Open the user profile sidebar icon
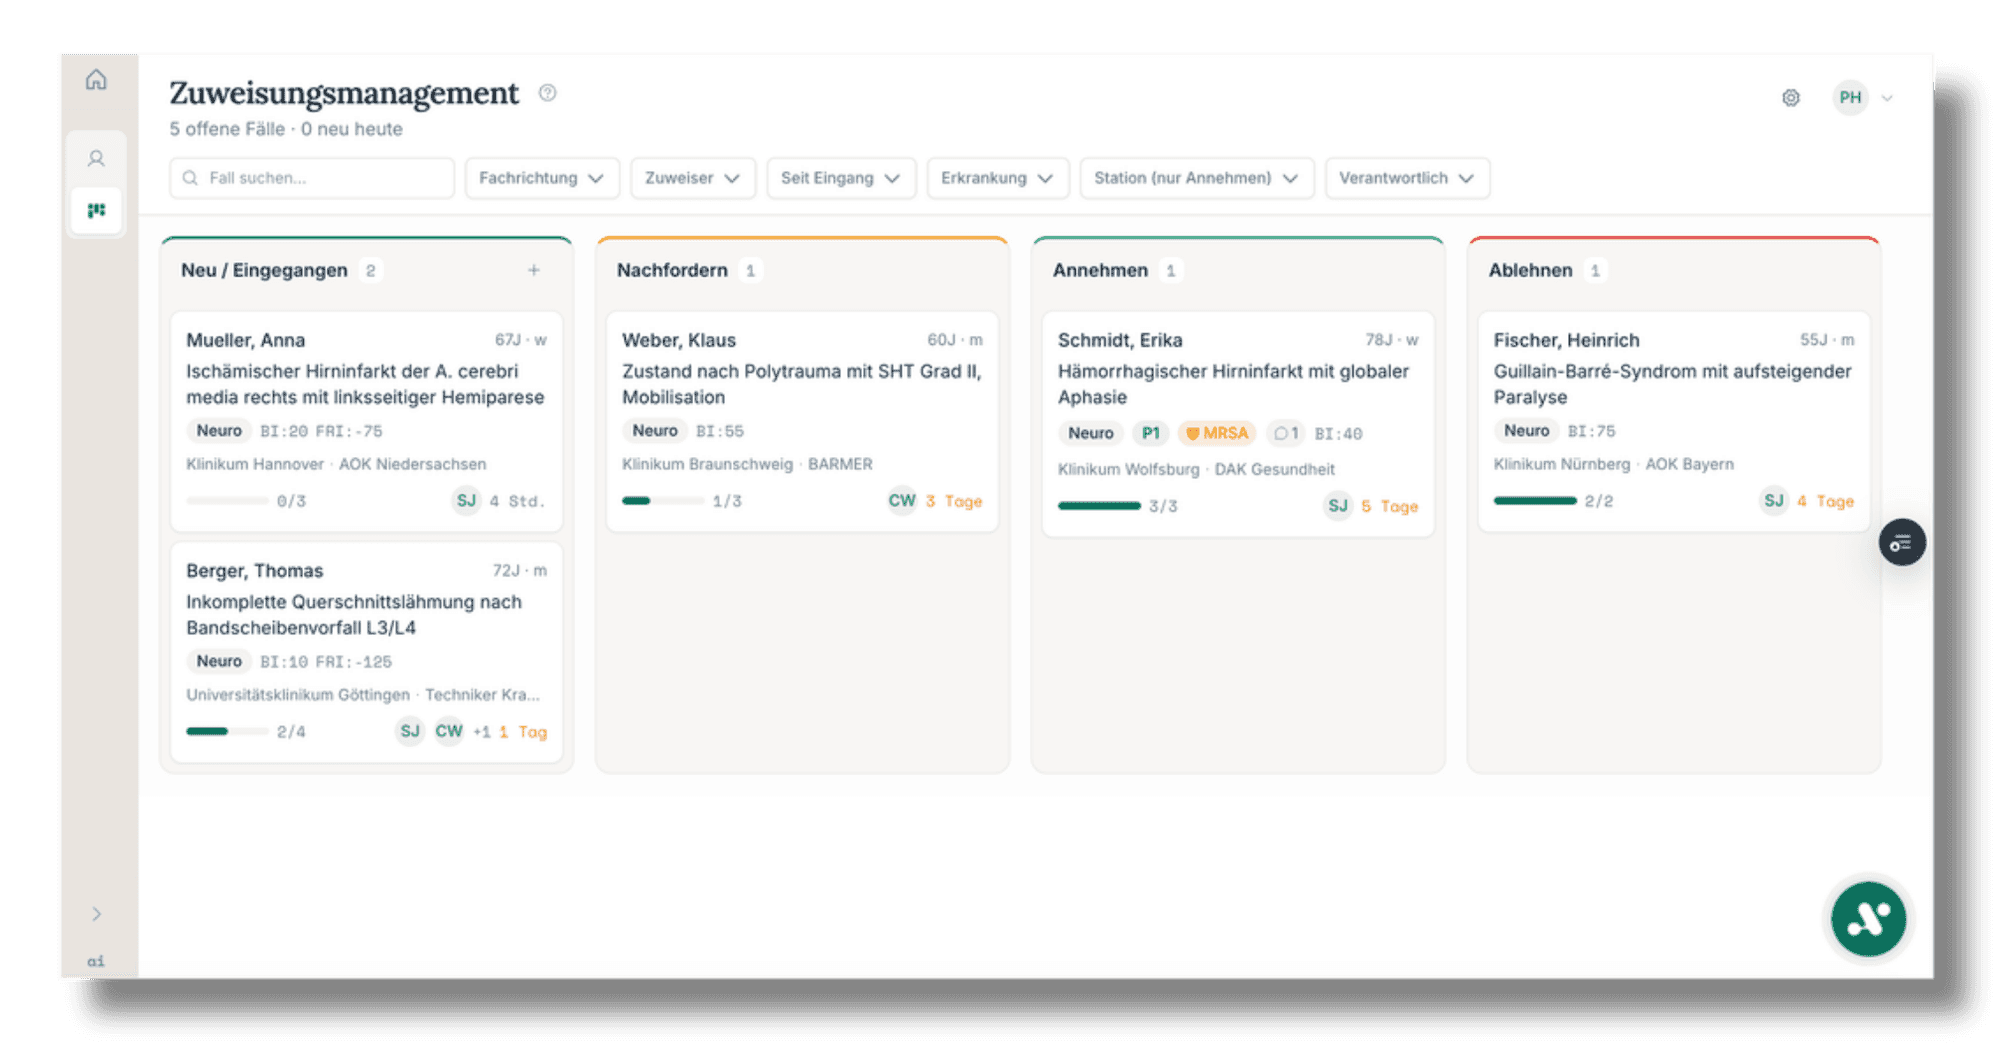 [96, 158]
